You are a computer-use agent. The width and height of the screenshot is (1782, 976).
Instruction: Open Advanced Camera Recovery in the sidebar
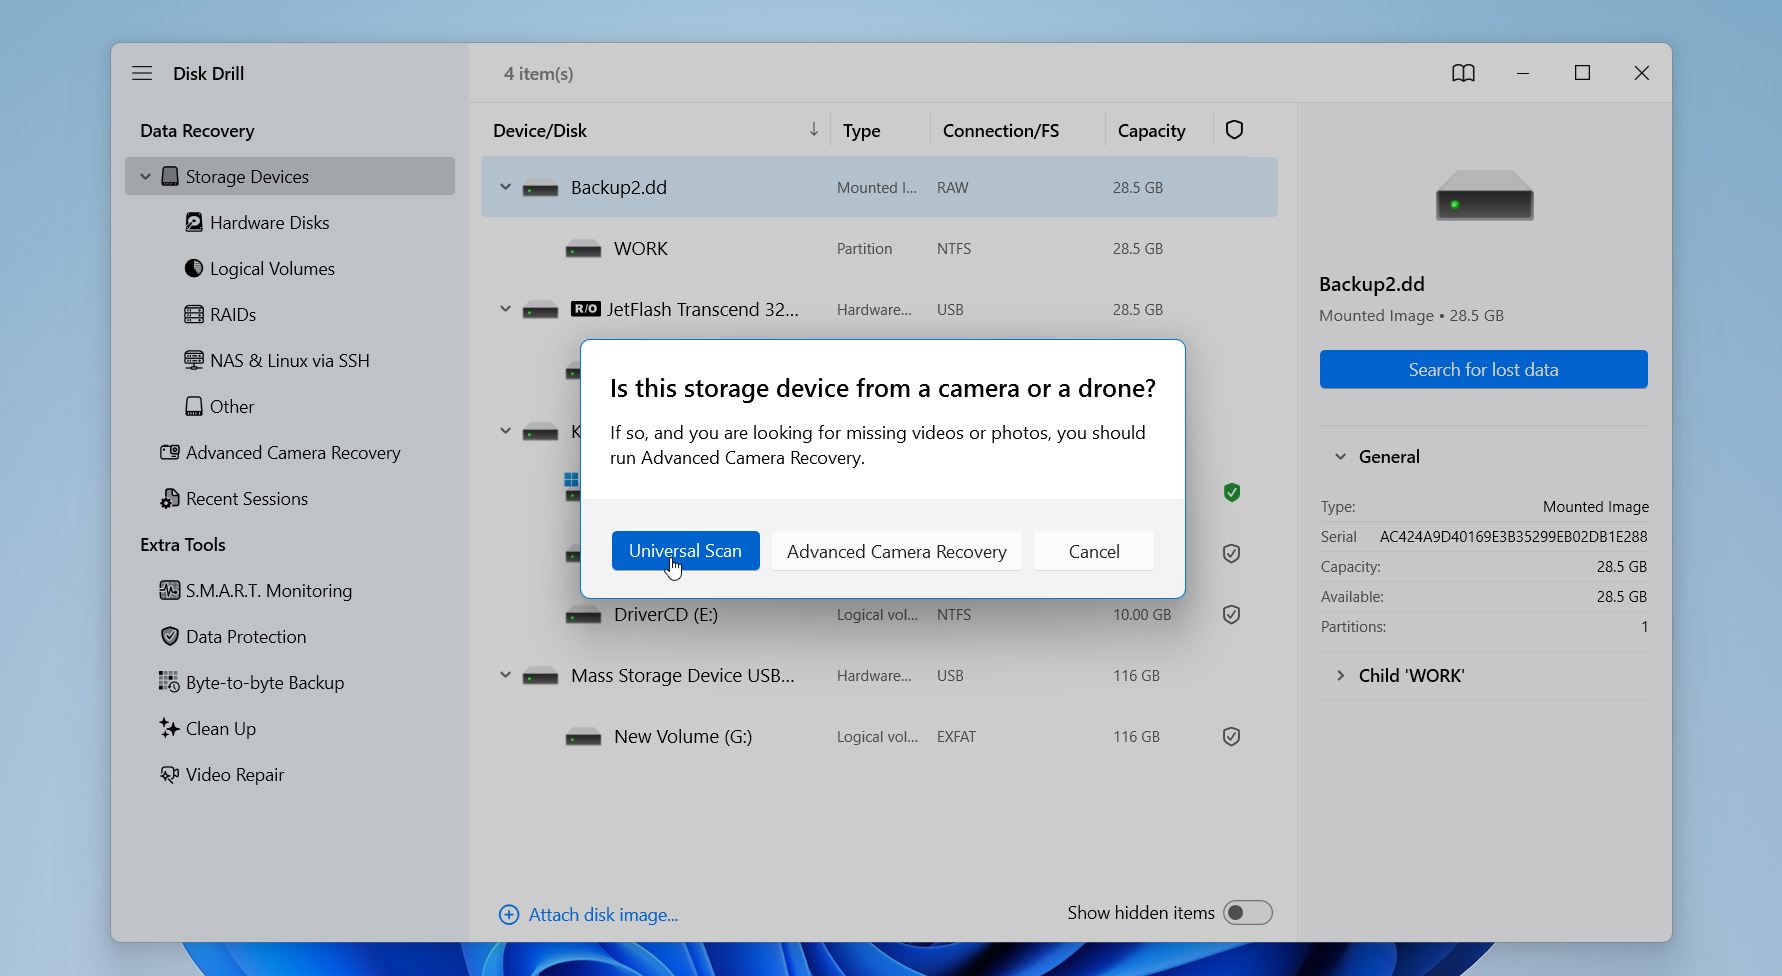point(280,453)
